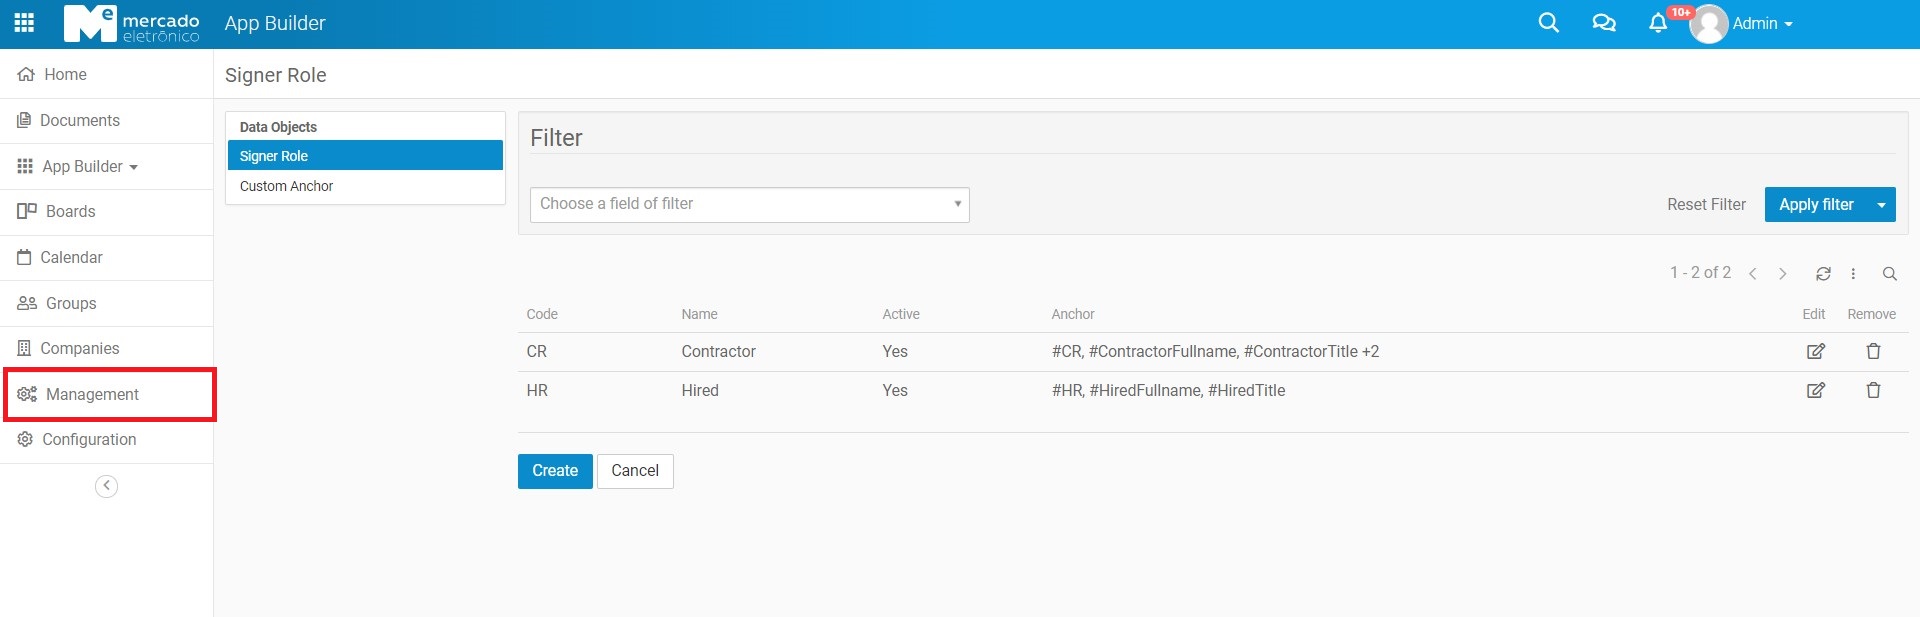The image size is (1920, 617).
Task: Refresh the signer role list
Action: tap(1823, 274)
